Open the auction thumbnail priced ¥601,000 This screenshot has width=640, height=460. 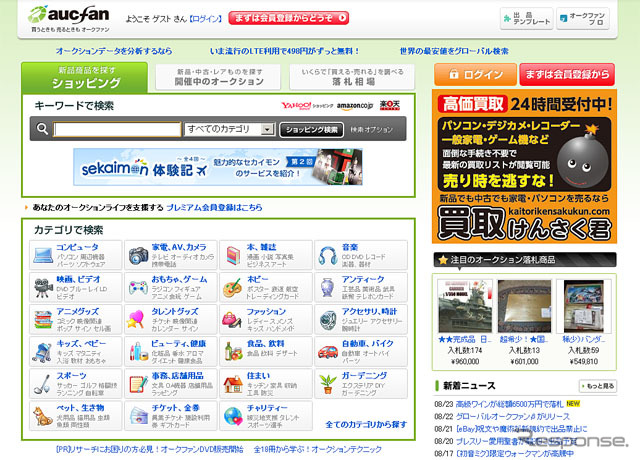pyautogui.click(x=524, y=306)
